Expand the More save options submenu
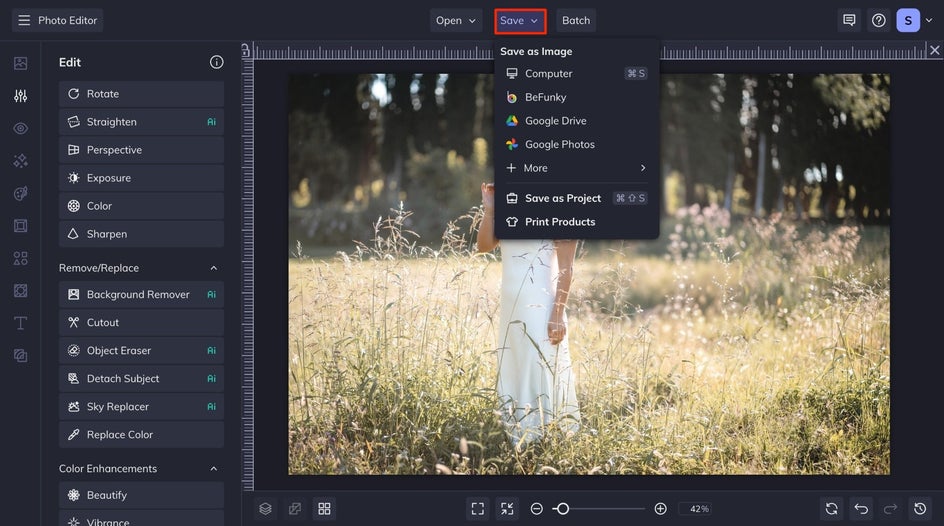The width and height of the screenshot is (944, 526). coord(577,168)
